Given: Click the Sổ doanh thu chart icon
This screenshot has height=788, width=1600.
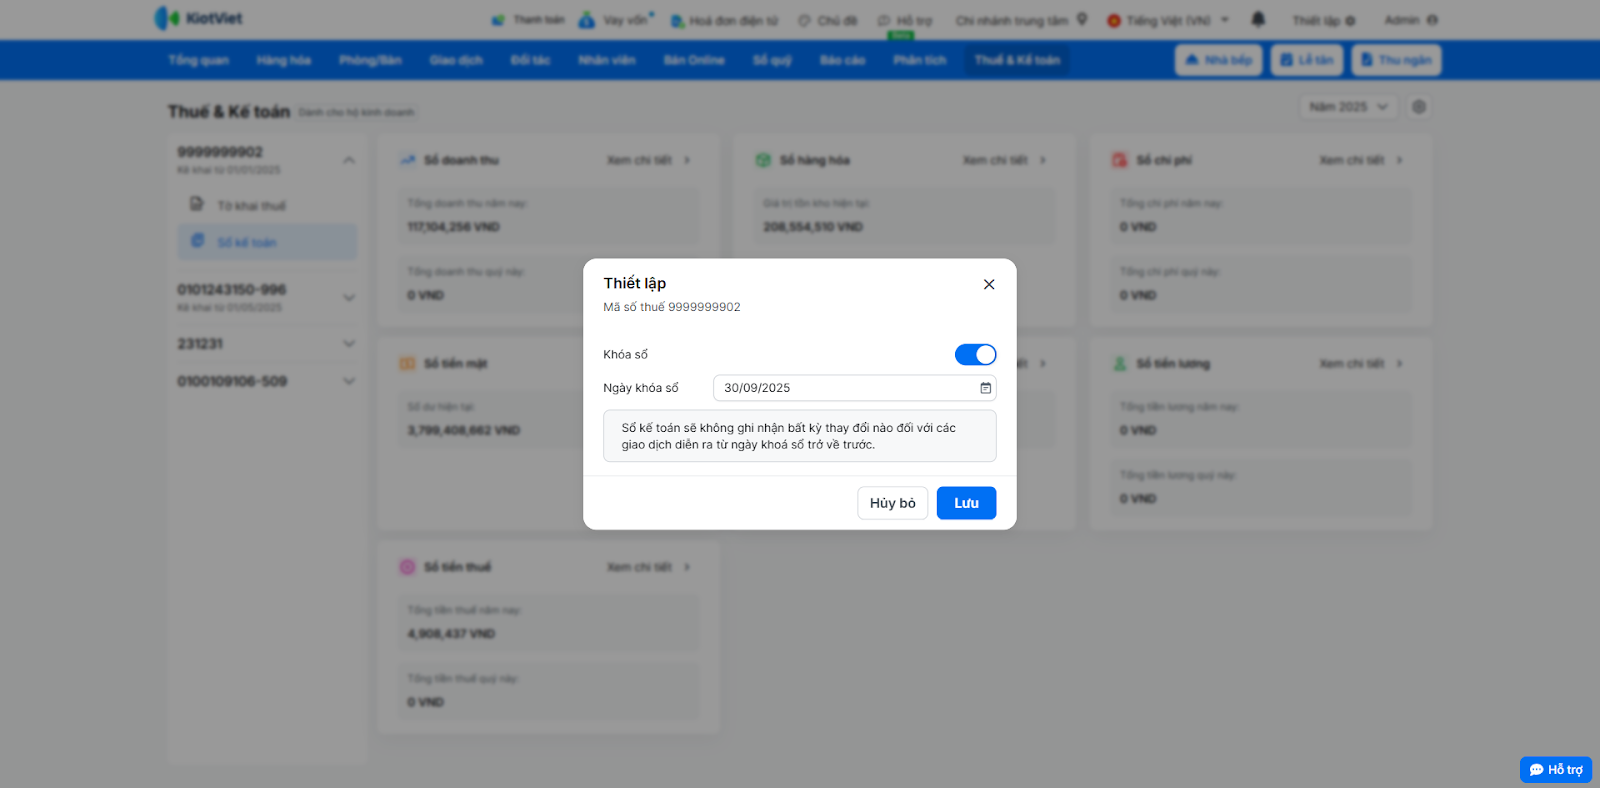Looking at the screenshot, I should pyautogui.click(x=408, y=160).
